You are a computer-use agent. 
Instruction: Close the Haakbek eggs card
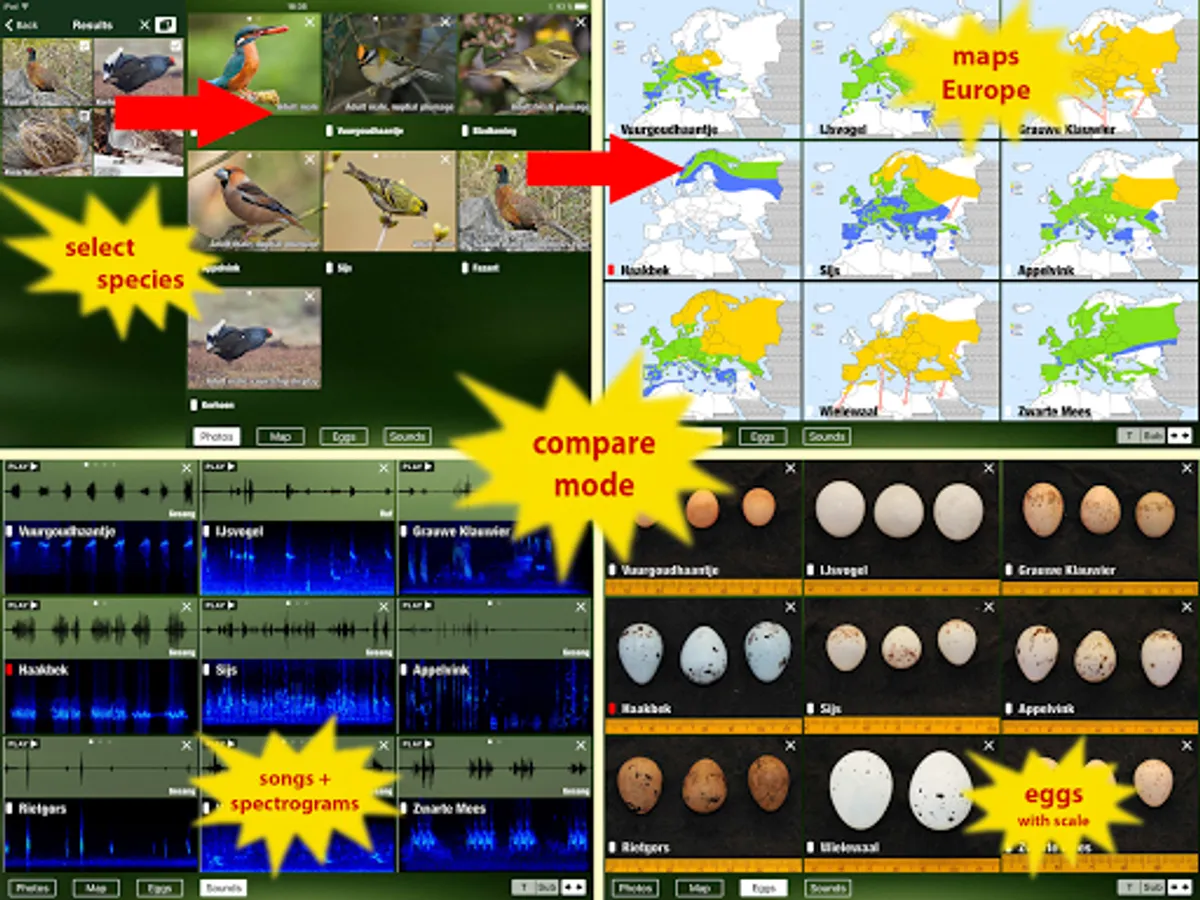pos(790,606)
